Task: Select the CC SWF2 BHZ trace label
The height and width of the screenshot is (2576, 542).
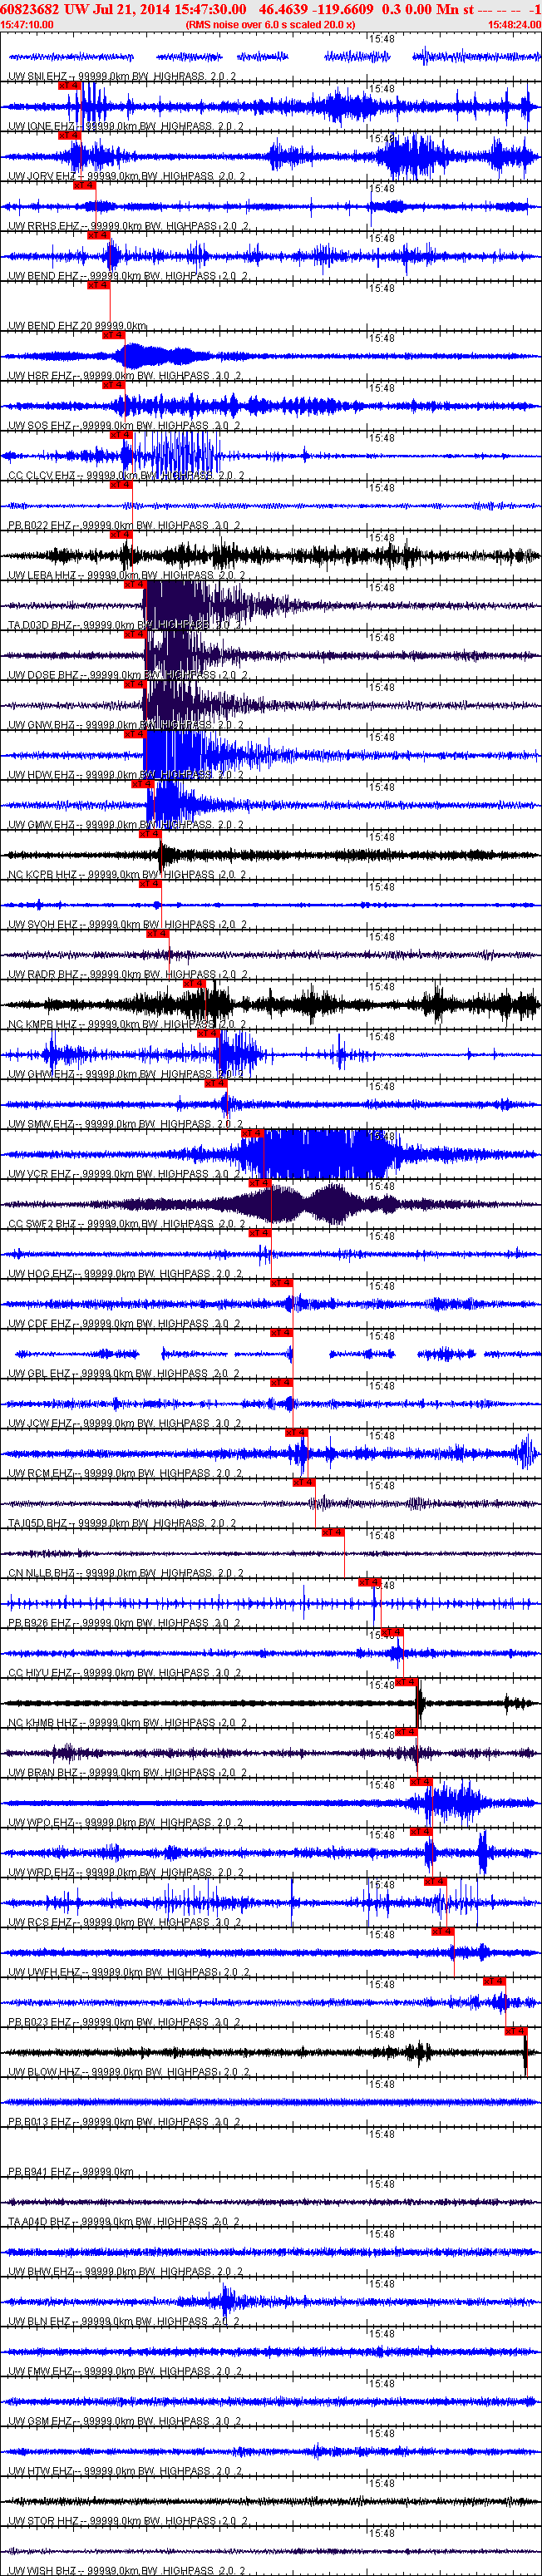Action: (126, 1226)
